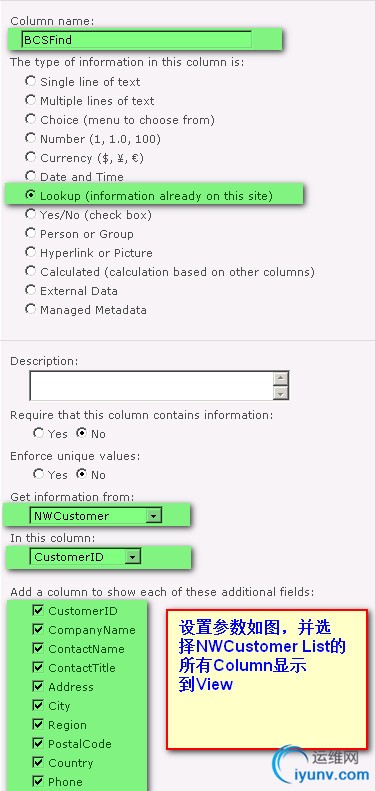Image resolution: width=375 pixels, height=791 pixels.
Task: Pick the Currency column type
Action: (x=31, y=157)
